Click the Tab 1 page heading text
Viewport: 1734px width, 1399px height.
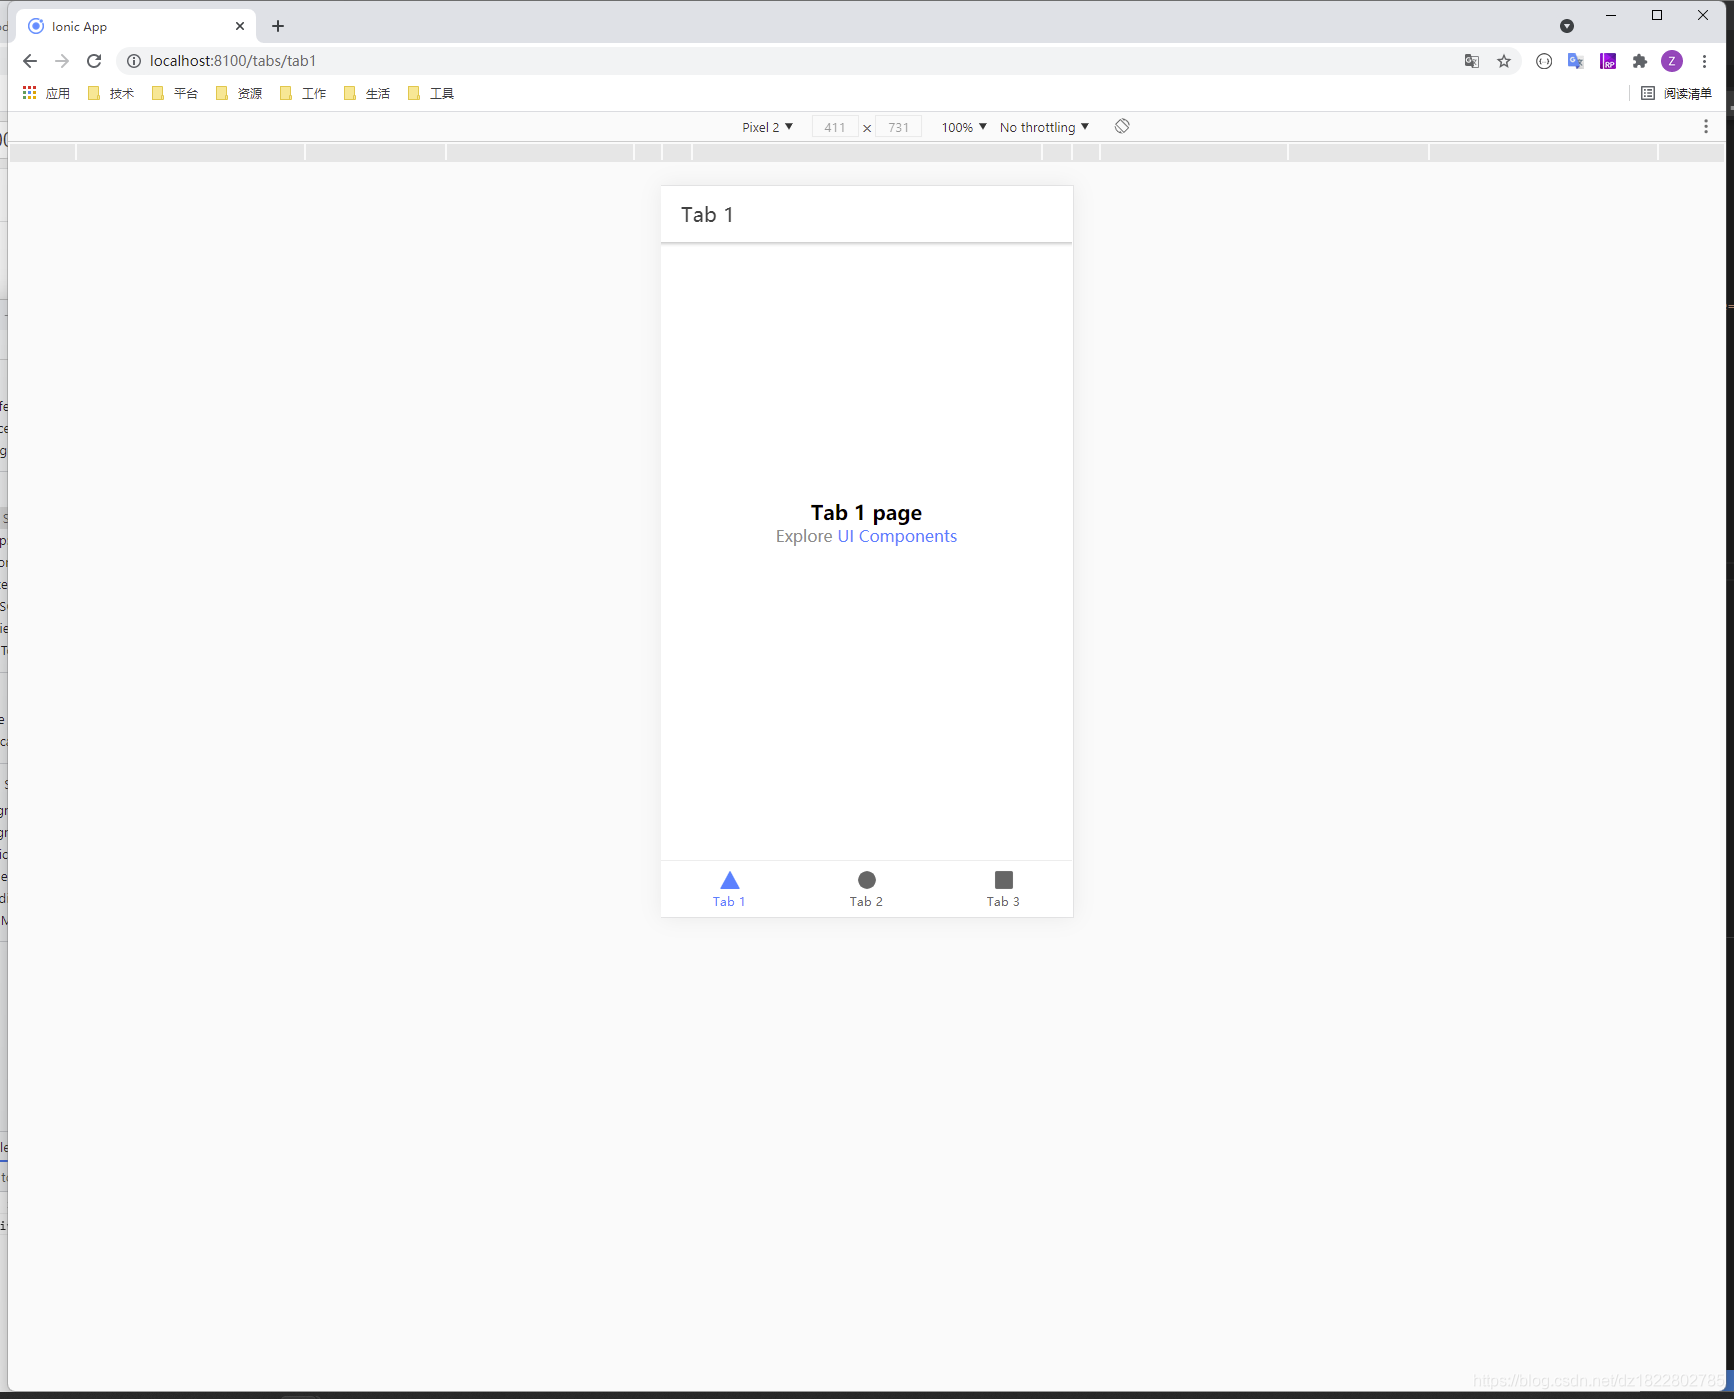pyautogui.click(x=866, y=512)
